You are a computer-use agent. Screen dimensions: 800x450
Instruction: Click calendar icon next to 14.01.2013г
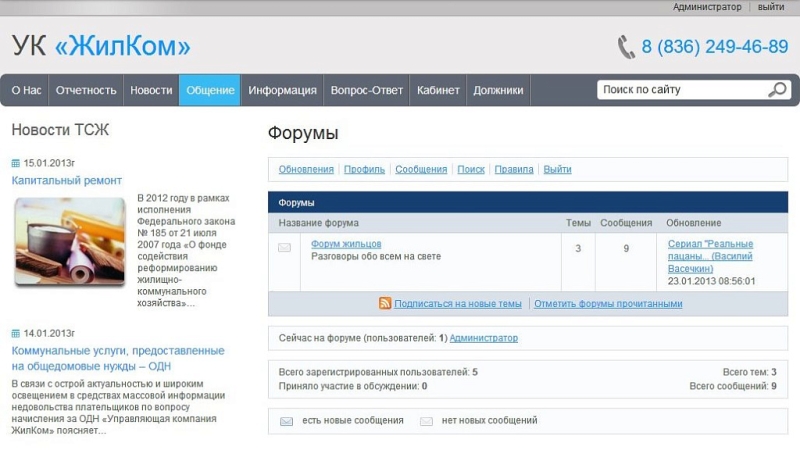[x=16, y=333]
